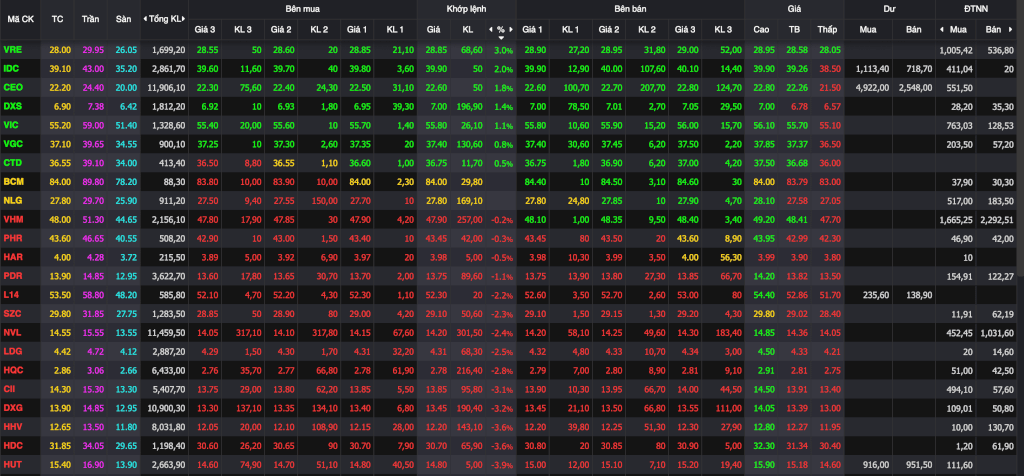Screen dimensions: 1024x476
Task: Click the left arrow beside Tổng KL header
Action: pyautogui.click(x=145, y=19)
